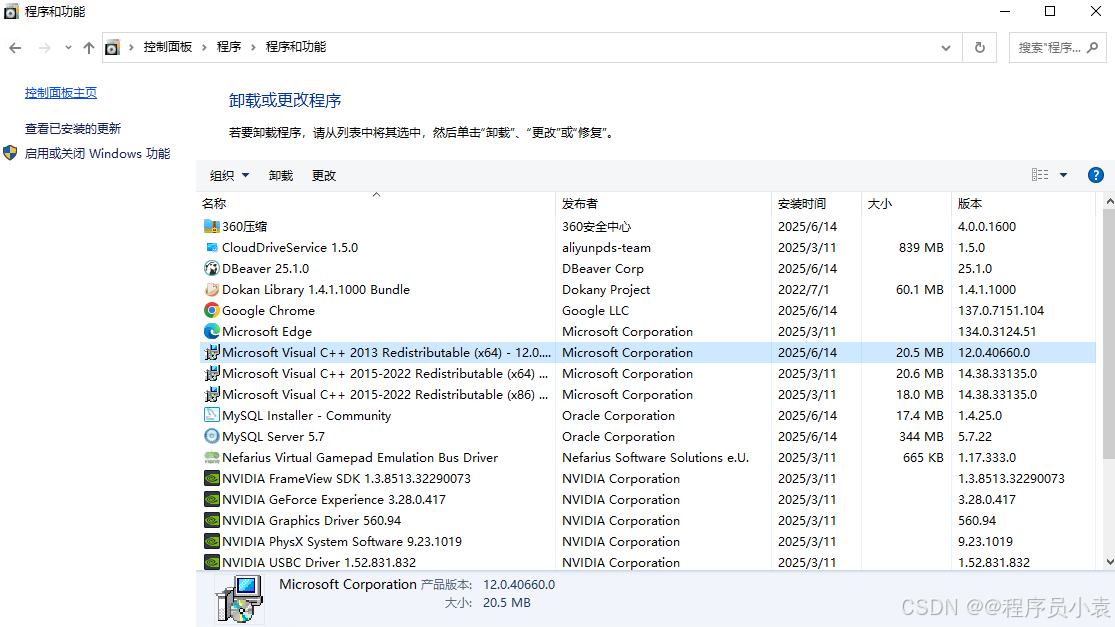Click the 控制面板 breadcrumb
1115x627 pixels.
(x=168, y=47)
